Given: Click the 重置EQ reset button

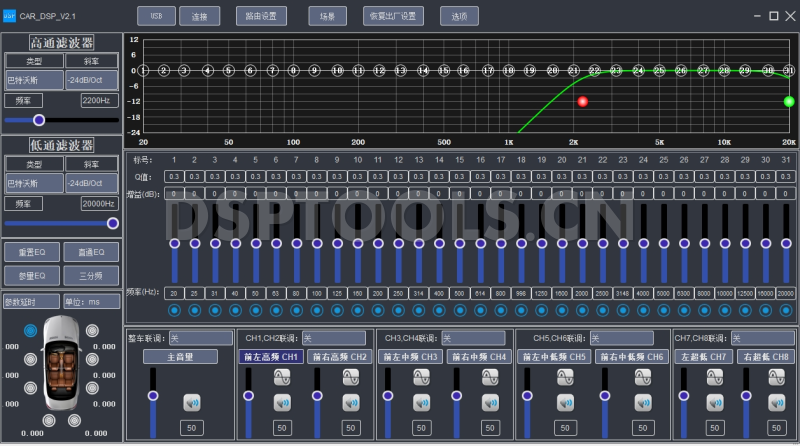Looking at the screenshot, I should point(32,251).
